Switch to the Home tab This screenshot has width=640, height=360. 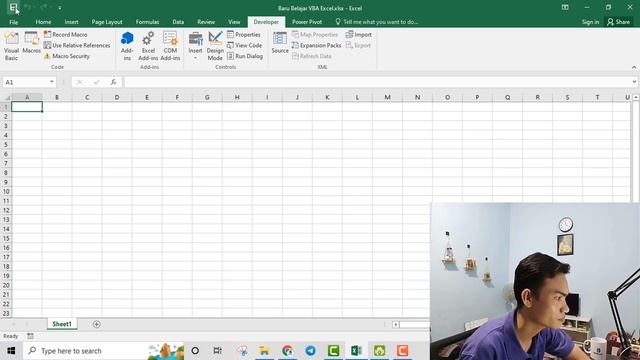[x=43, y=22]
